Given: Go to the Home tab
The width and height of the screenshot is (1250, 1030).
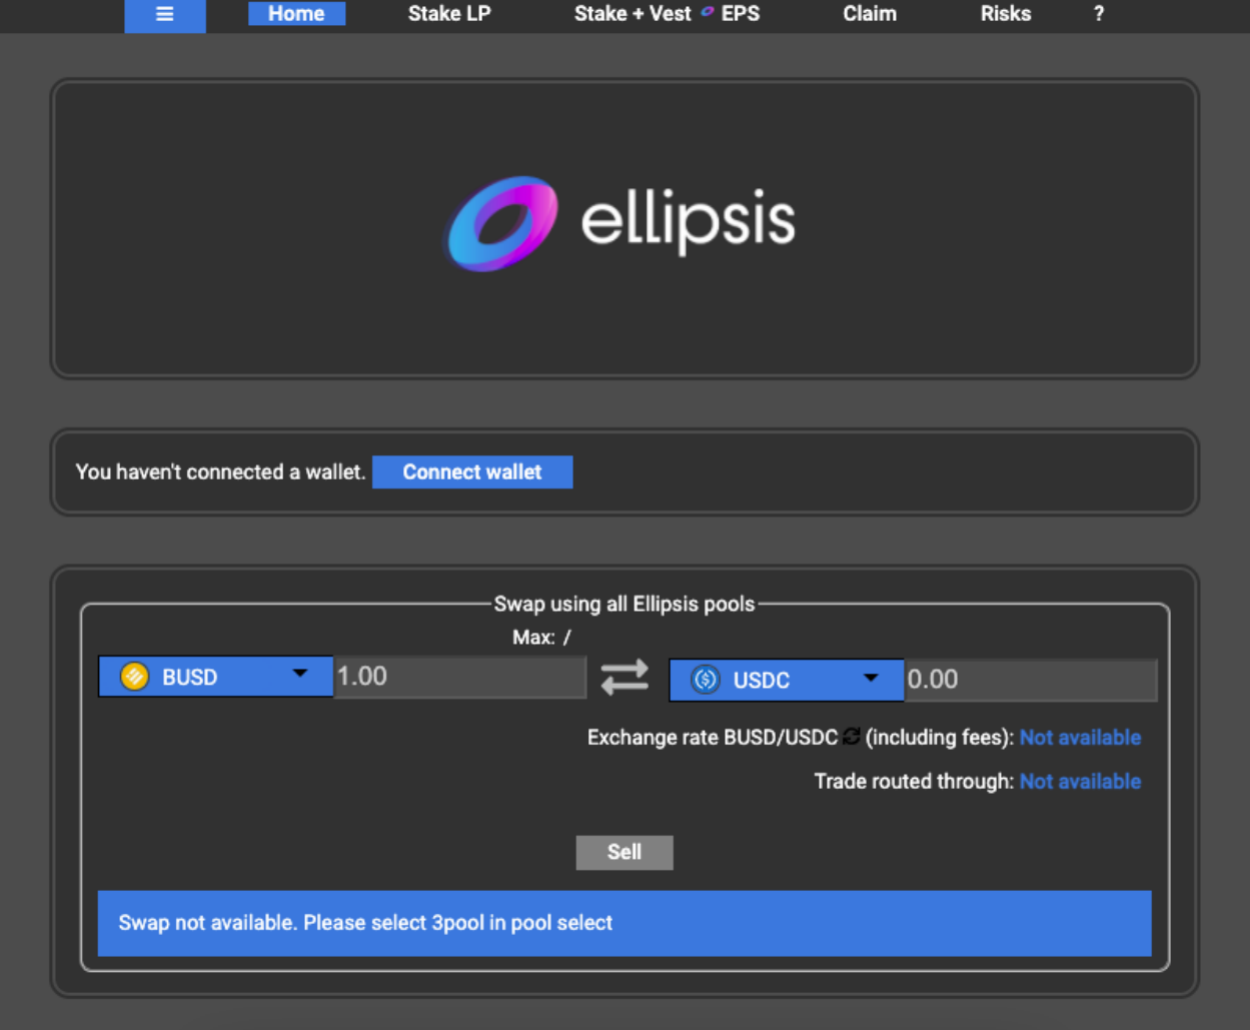Looking at the screenshot, I should [x=296, y=14].
